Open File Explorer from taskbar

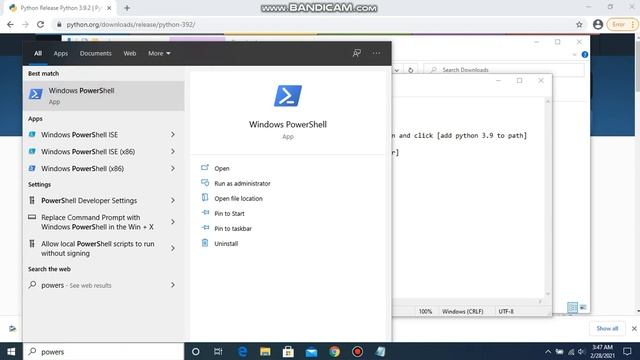click(x=265, y=351)
